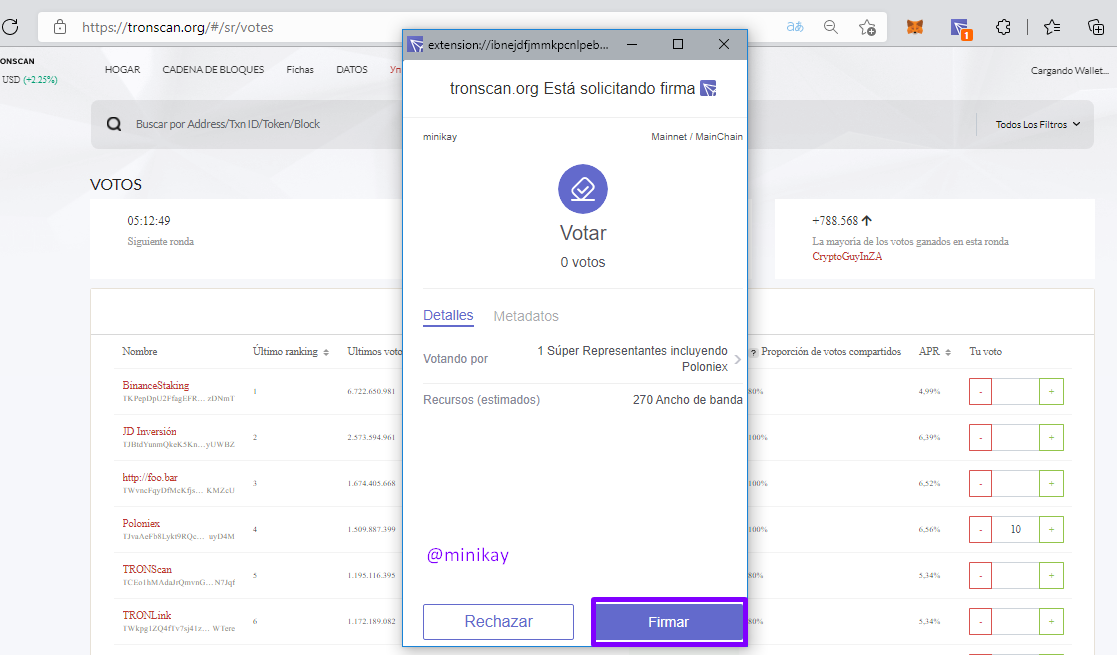Click the search magnifier icon on Tronscan

[x=114, y=124]
